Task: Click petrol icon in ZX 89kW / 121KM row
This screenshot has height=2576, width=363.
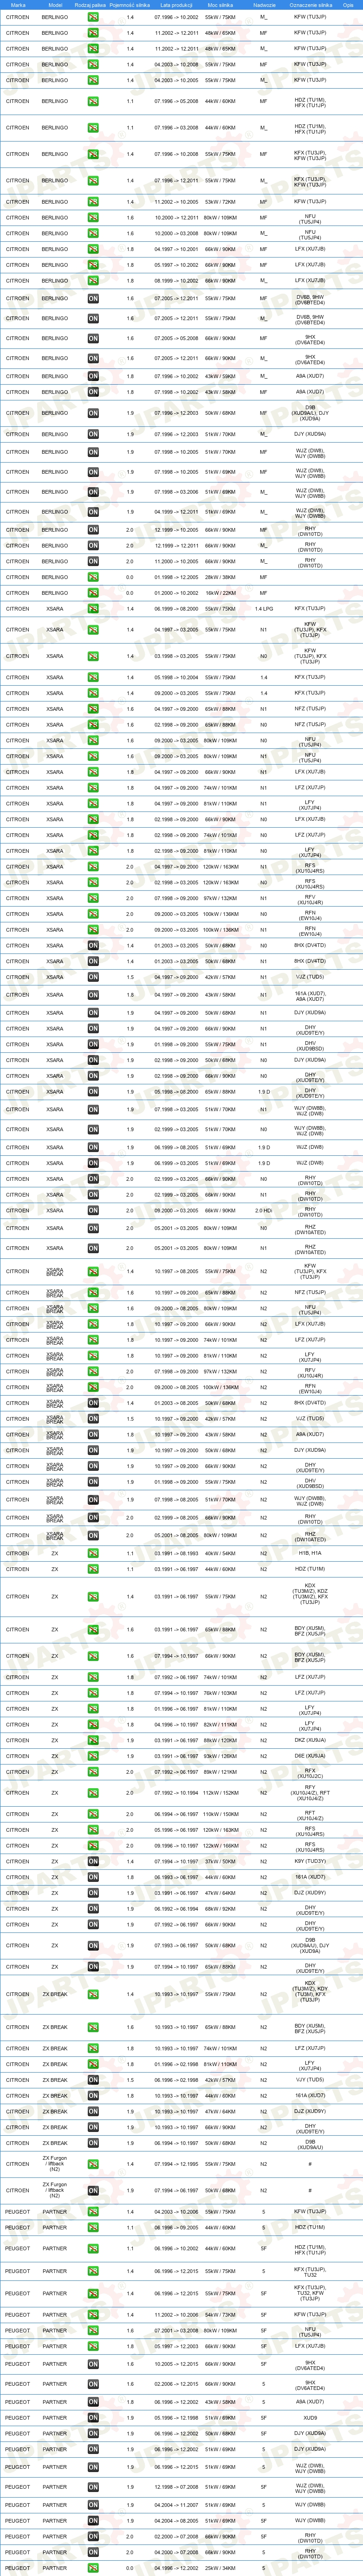Action: tap(93, 1772)
